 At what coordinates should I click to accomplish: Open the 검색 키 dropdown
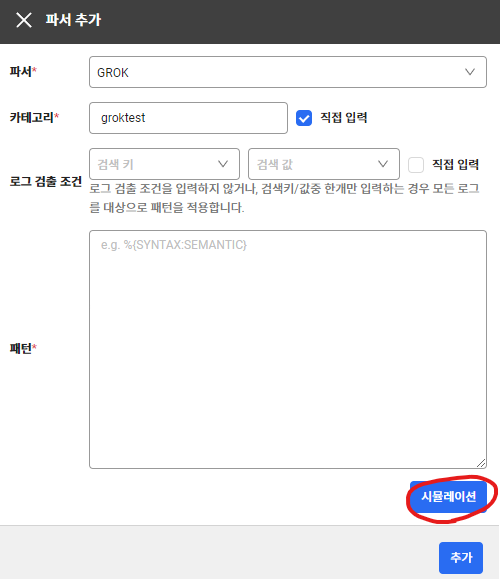click(164, 164)
